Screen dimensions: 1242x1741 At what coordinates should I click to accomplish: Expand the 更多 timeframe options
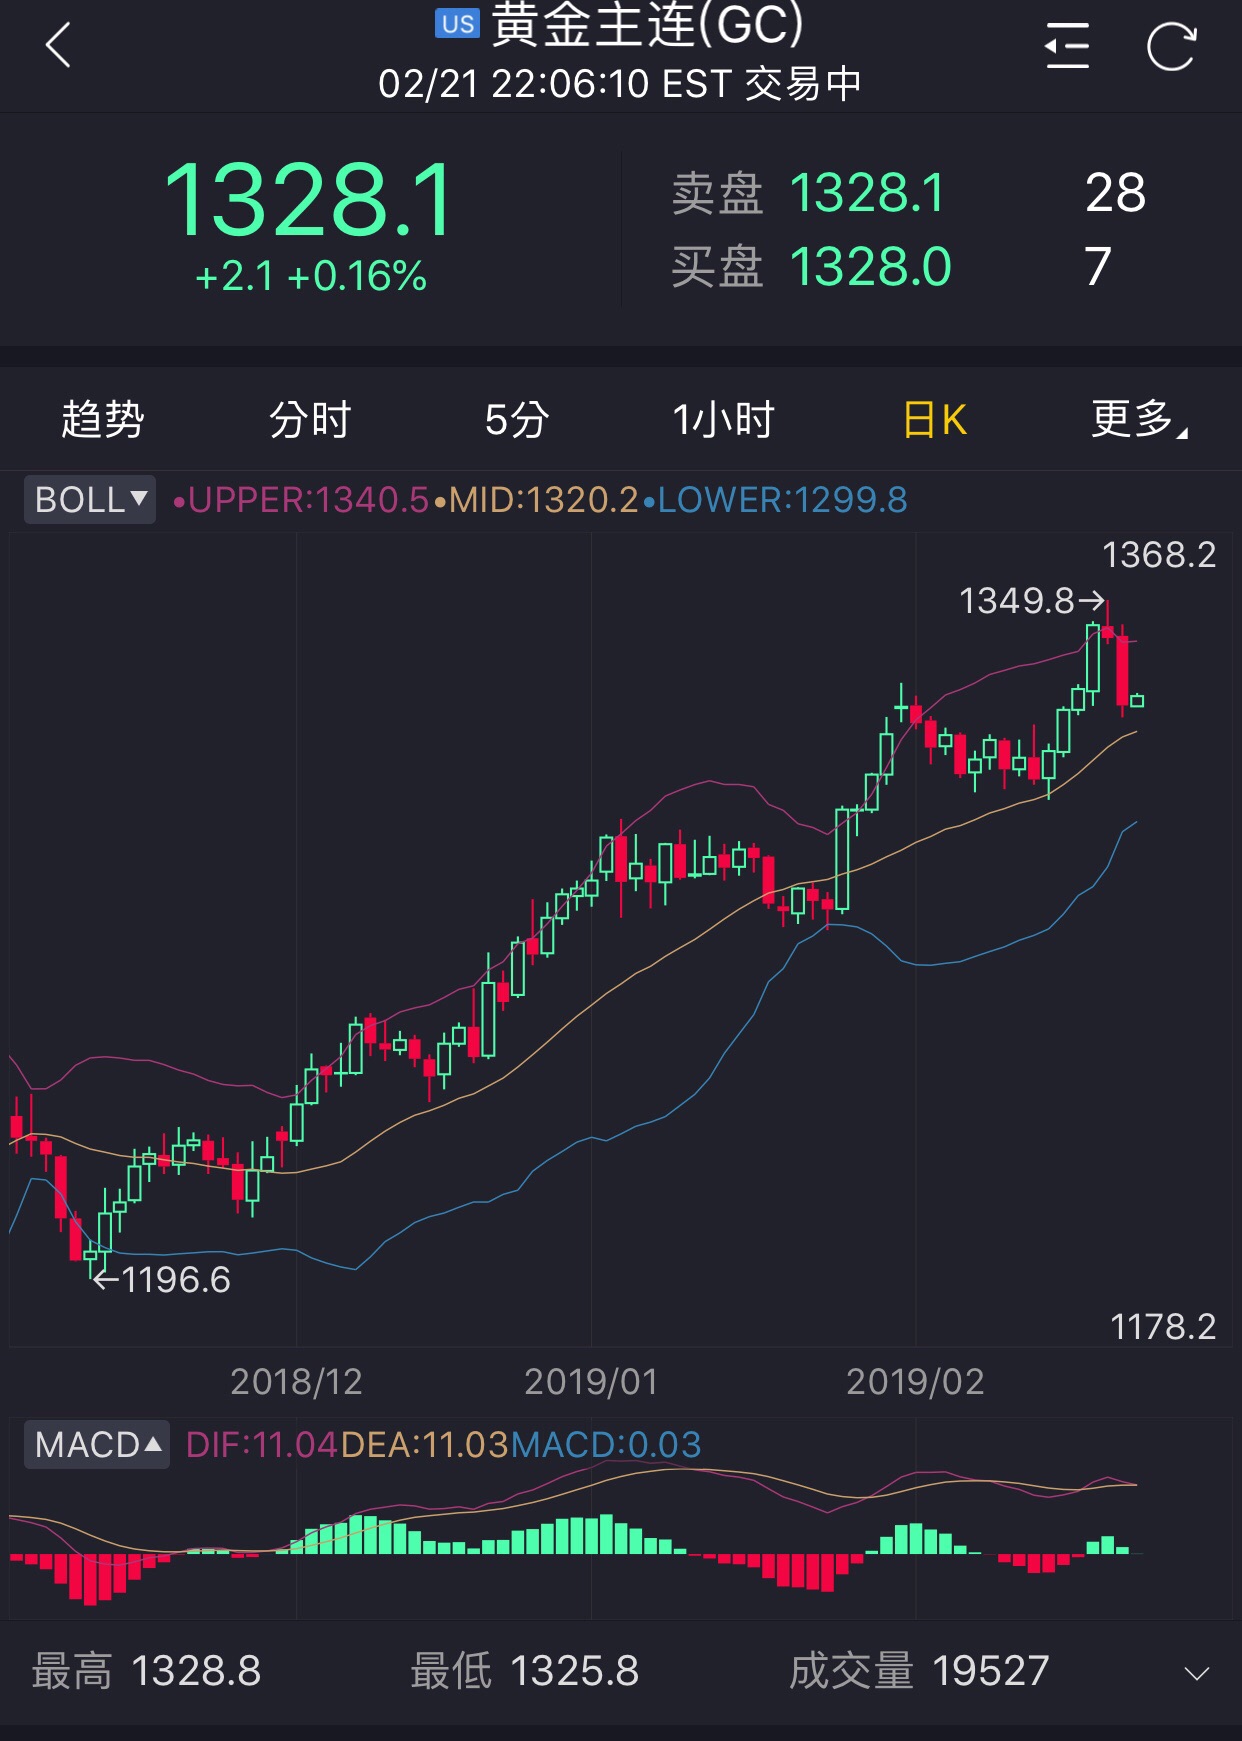tap(1139, 419)
